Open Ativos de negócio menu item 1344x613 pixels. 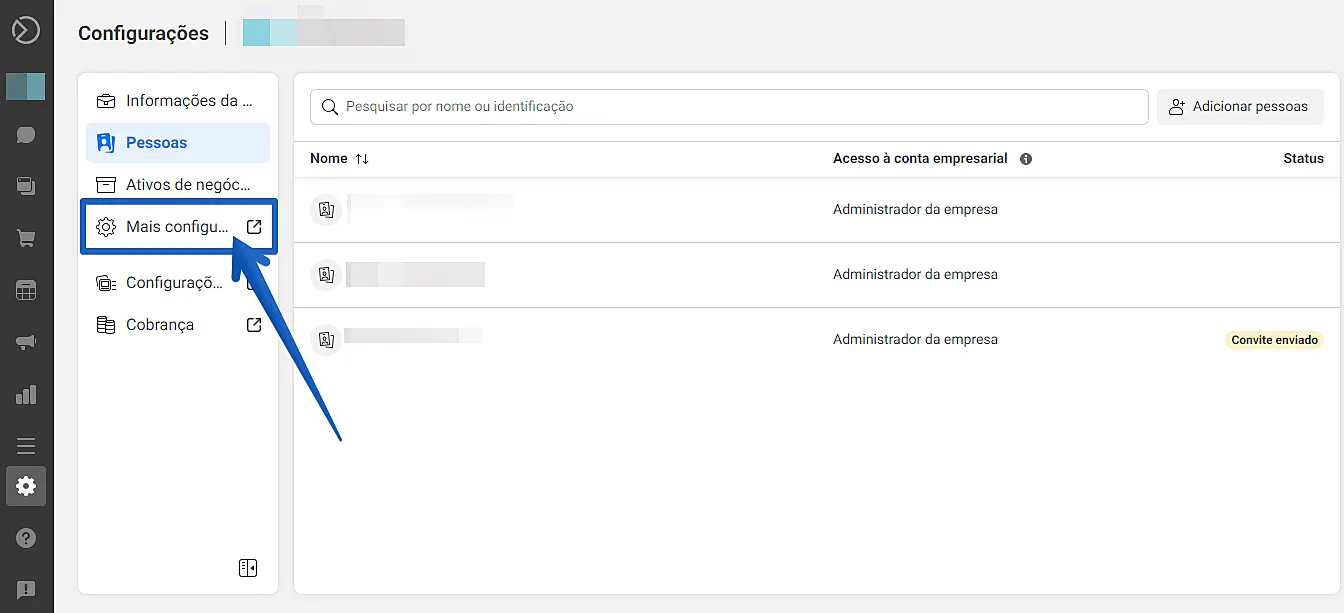178,185
